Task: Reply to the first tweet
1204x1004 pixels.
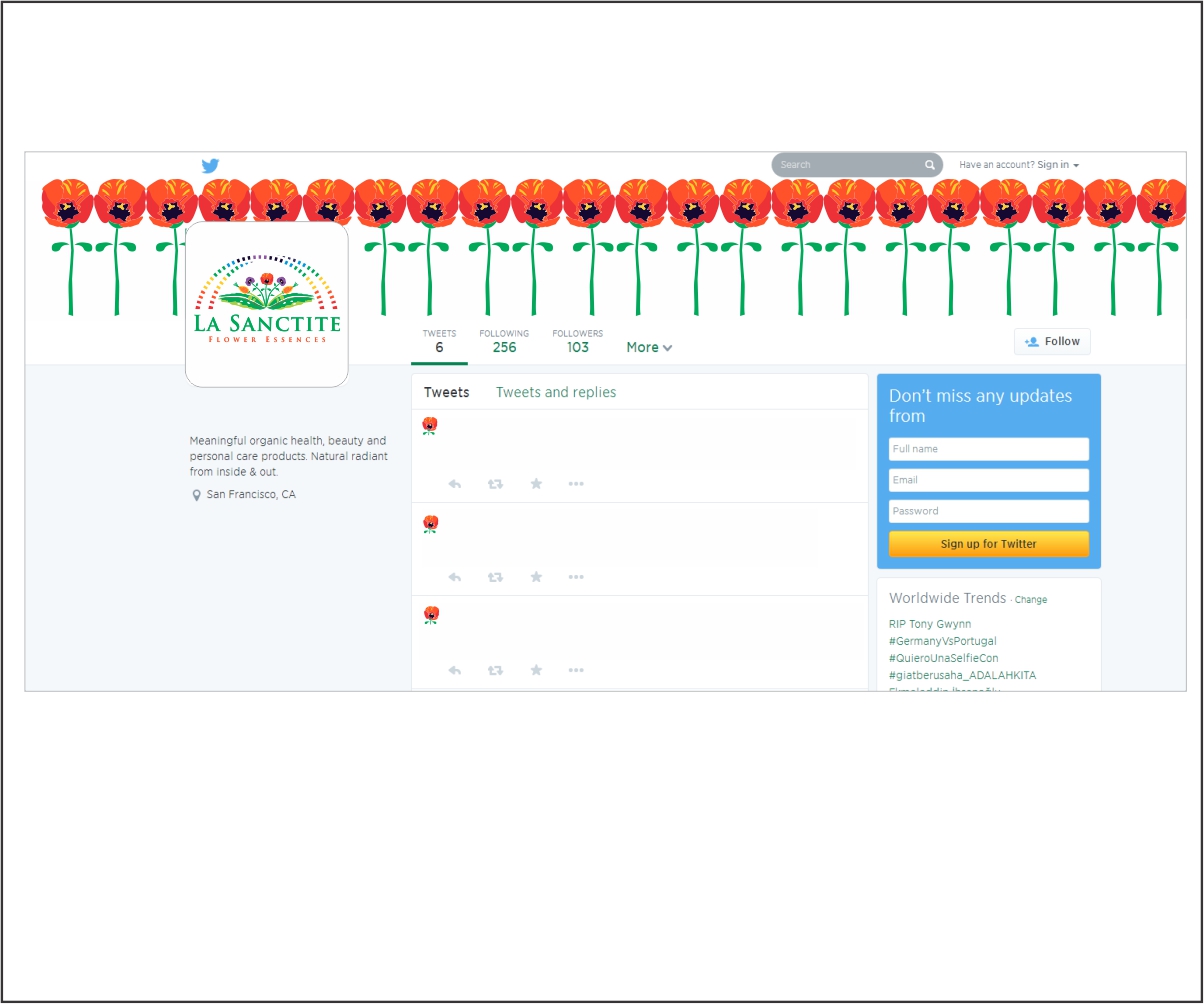Action: 454,484
